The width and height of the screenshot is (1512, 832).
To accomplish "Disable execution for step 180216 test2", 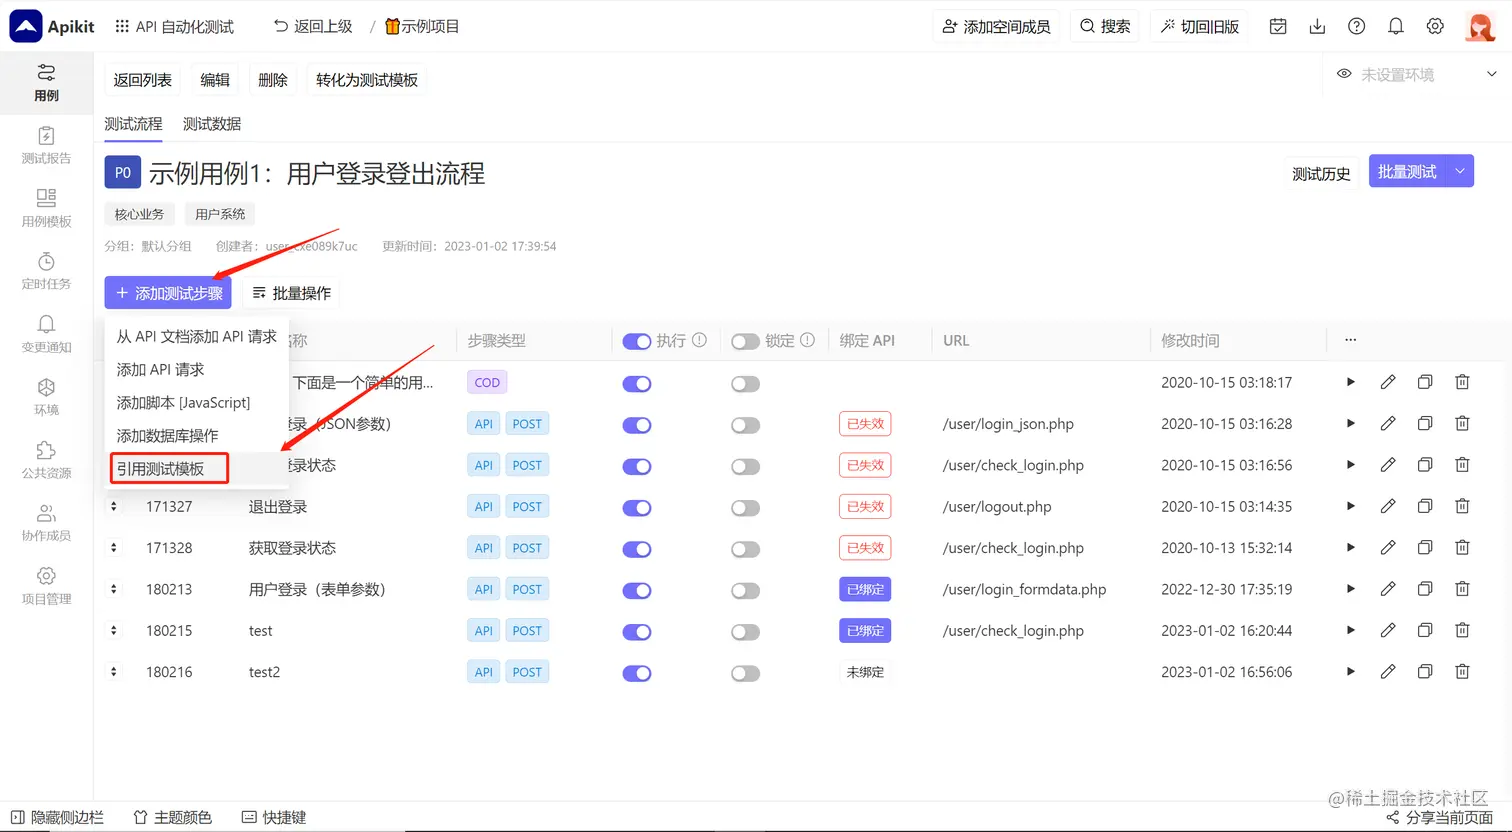I will pyautogui.click(x=637, y=673).
